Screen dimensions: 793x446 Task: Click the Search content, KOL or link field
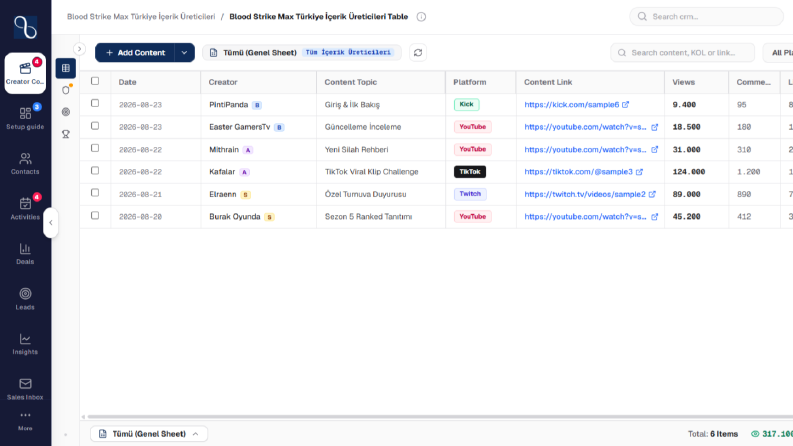pyautogui.click(x=683, y=53)
